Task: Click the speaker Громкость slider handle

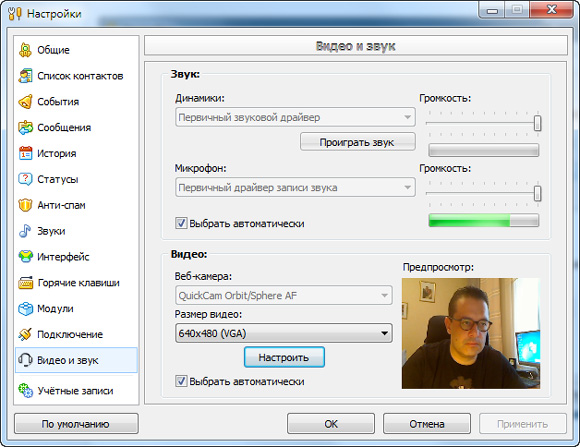Action: 537,123
